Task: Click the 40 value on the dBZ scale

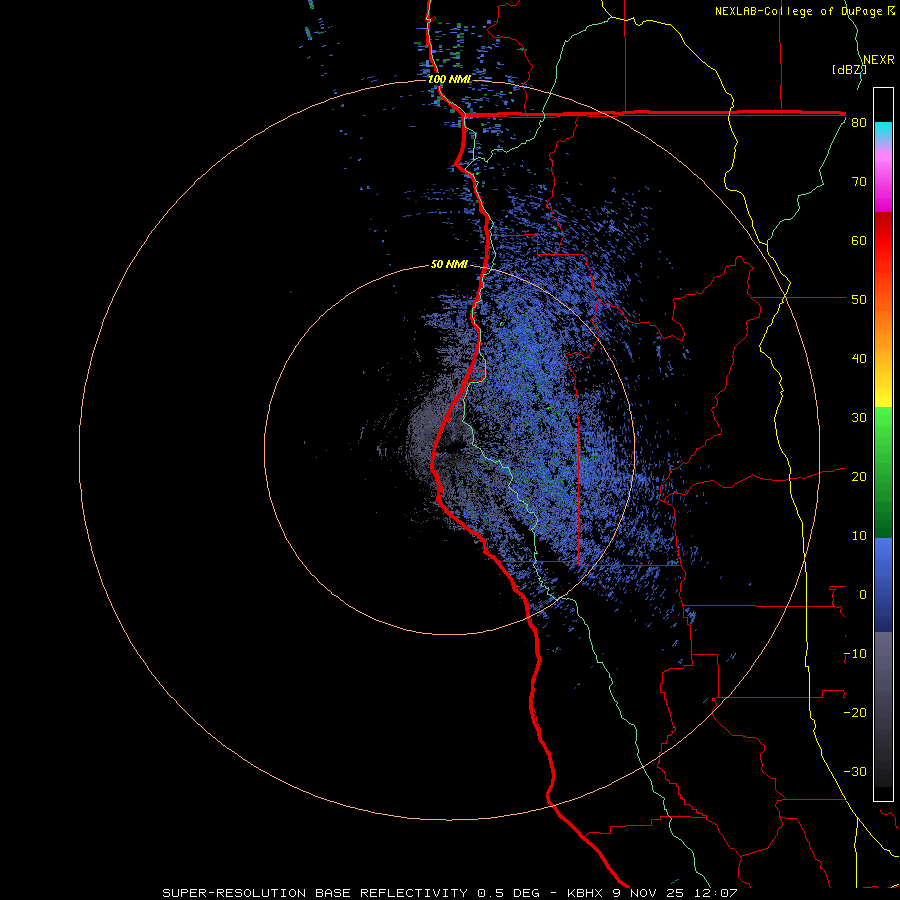Action: pos(859,359)
